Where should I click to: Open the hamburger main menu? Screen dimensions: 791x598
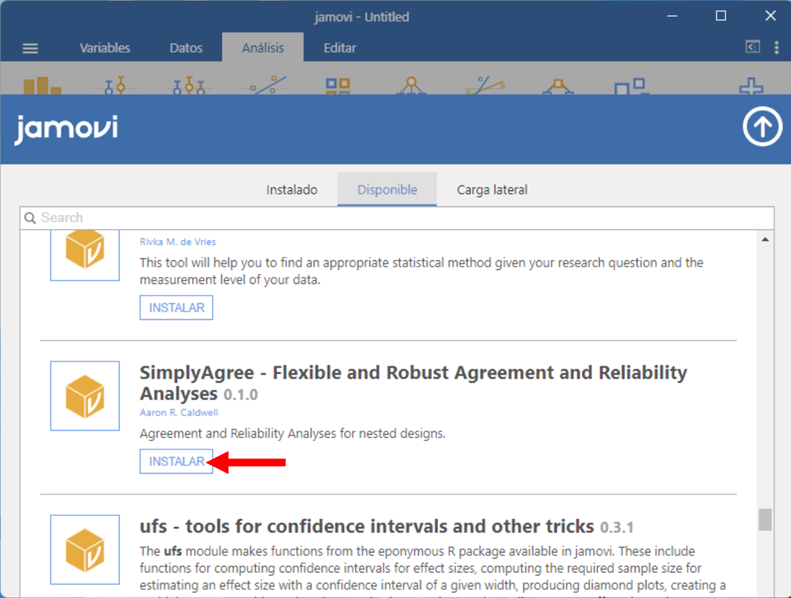click(x=30, y=48)
